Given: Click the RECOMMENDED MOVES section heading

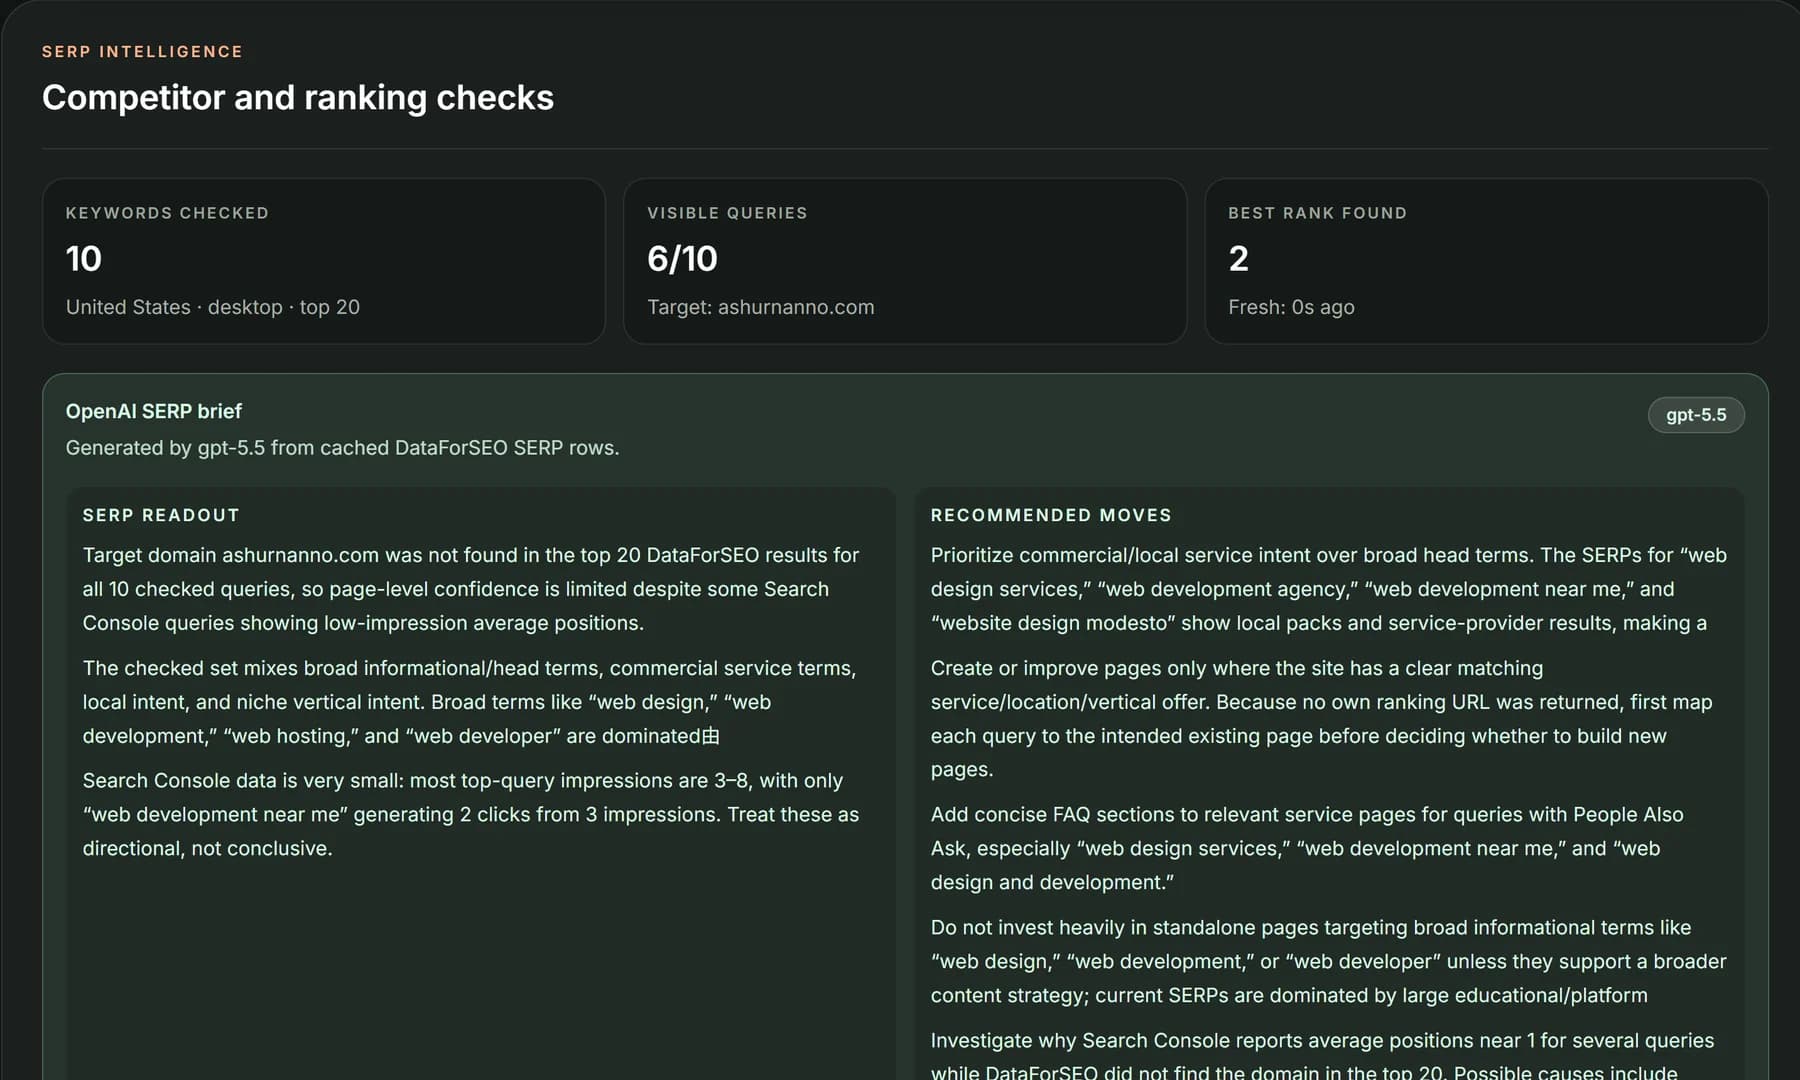Looking at the screenshot, I should click(x=1051, y=515).
